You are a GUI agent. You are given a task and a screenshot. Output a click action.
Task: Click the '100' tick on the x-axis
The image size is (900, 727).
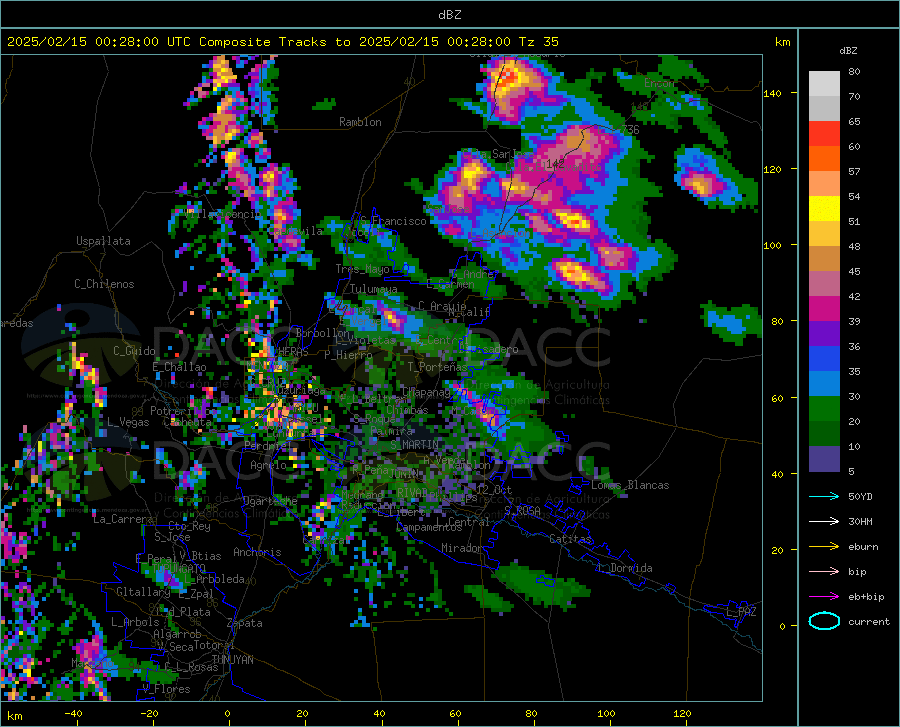606,714
